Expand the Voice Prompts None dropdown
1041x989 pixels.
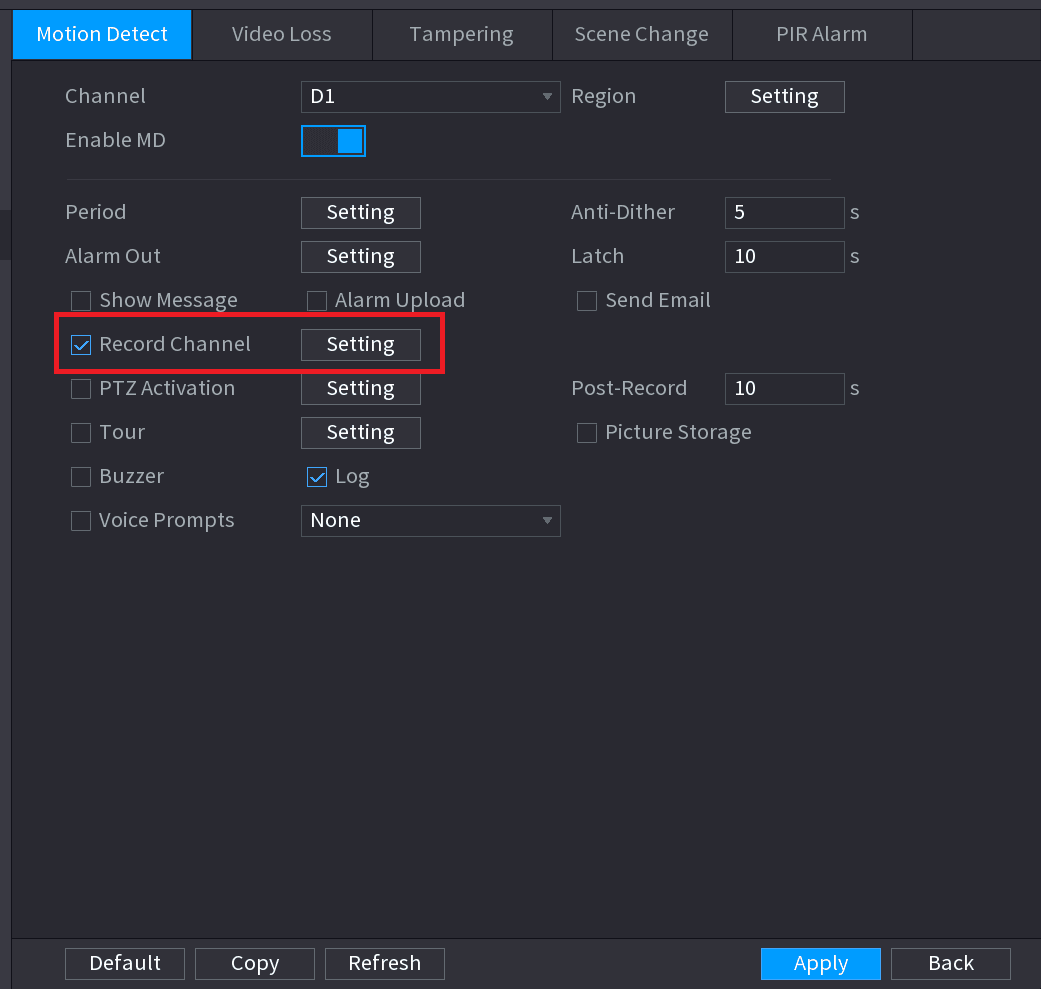pyautogui.click(x=430, y=520)
